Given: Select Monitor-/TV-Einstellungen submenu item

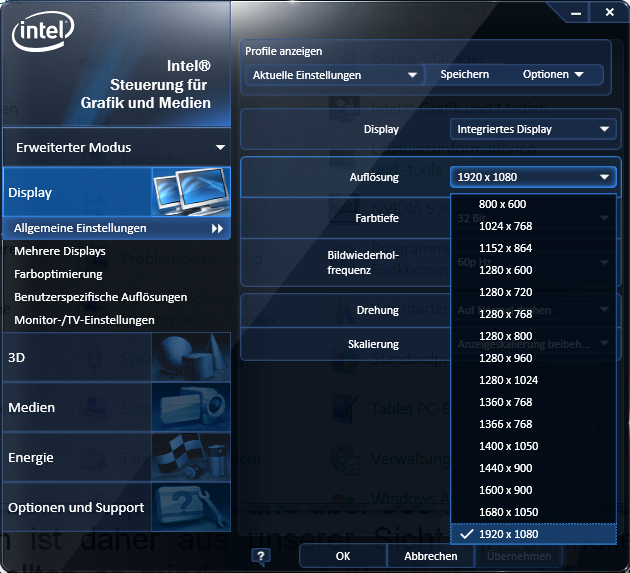Looking at the screenshot, I should [x=84, y=320].
